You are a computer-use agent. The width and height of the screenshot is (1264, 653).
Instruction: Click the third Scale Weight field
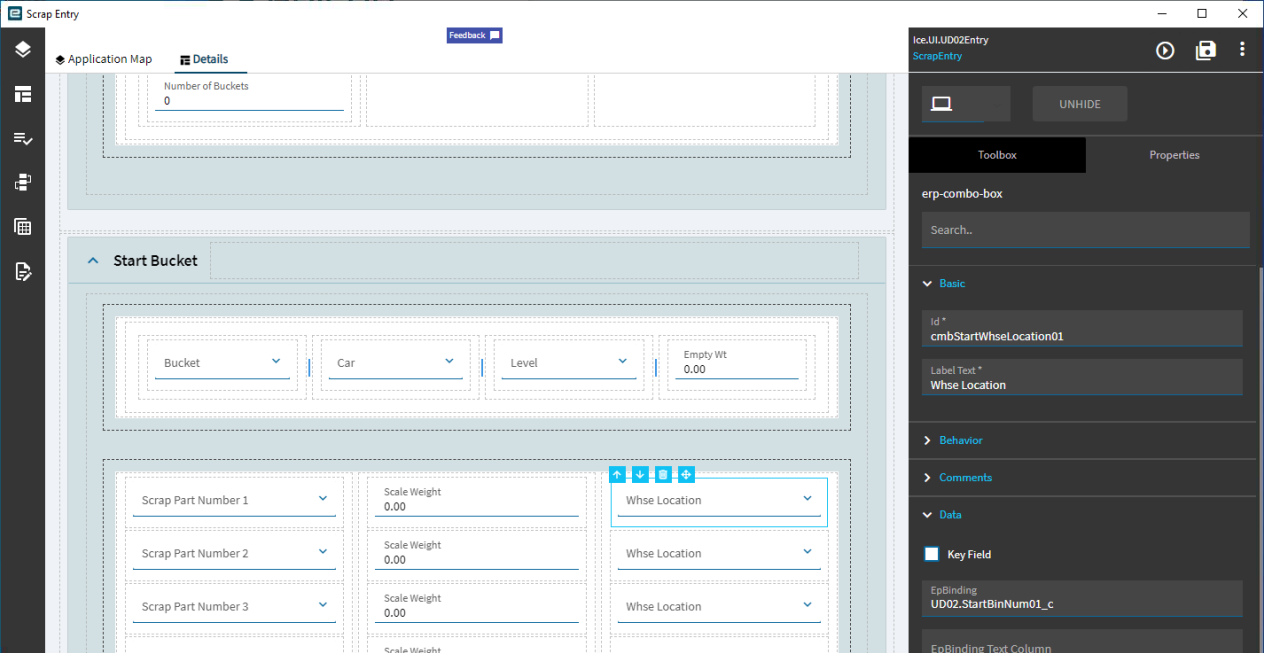[477, 606]
